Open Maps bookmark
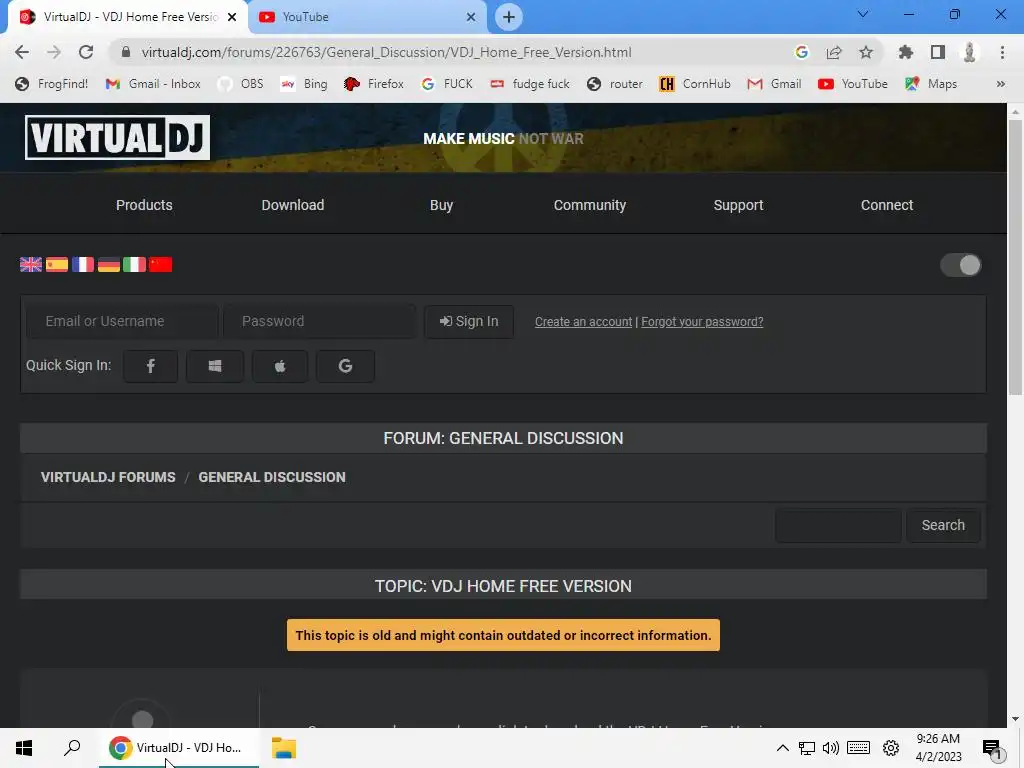This screenshot has width=1024, height=768. click(x=931, y=84)
